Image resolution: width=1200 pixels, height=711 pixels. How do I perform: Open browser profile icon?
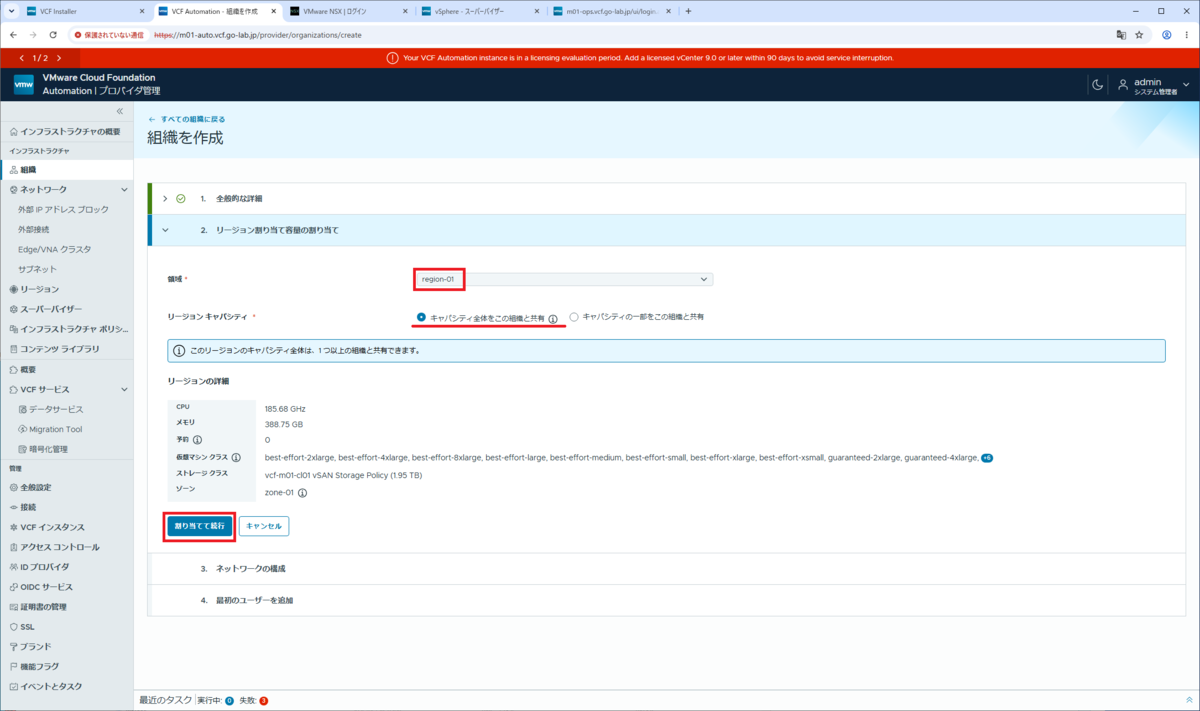pyautogui.click(x=1167, y=34)
